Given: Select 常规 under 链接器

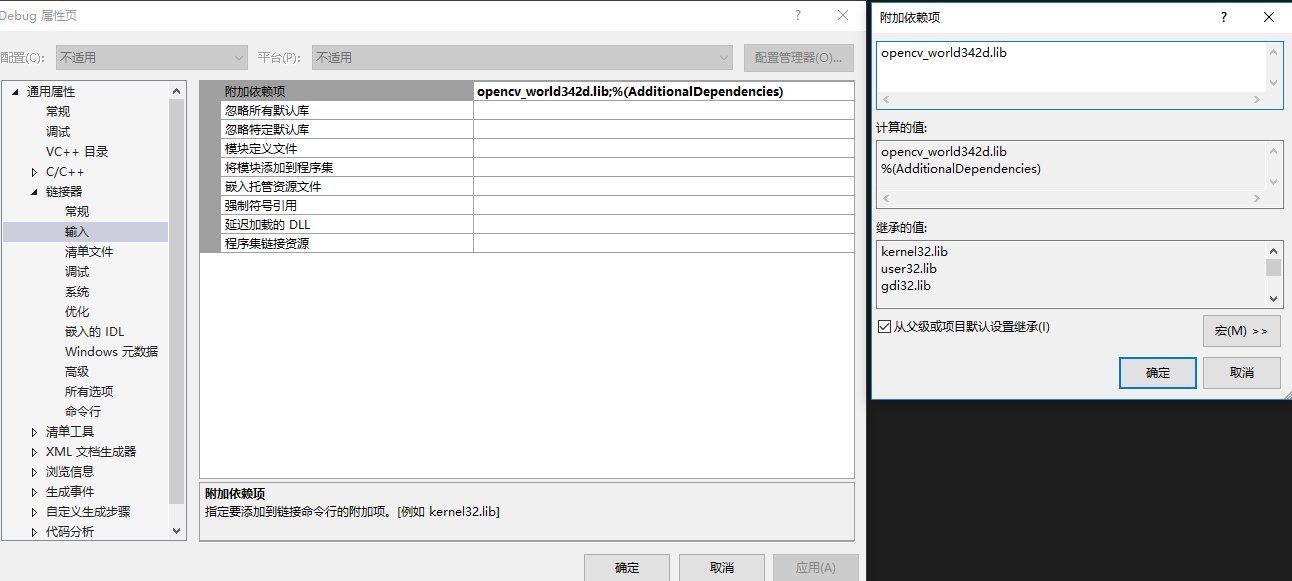Looking at the screenshot, I should point(77,212).
